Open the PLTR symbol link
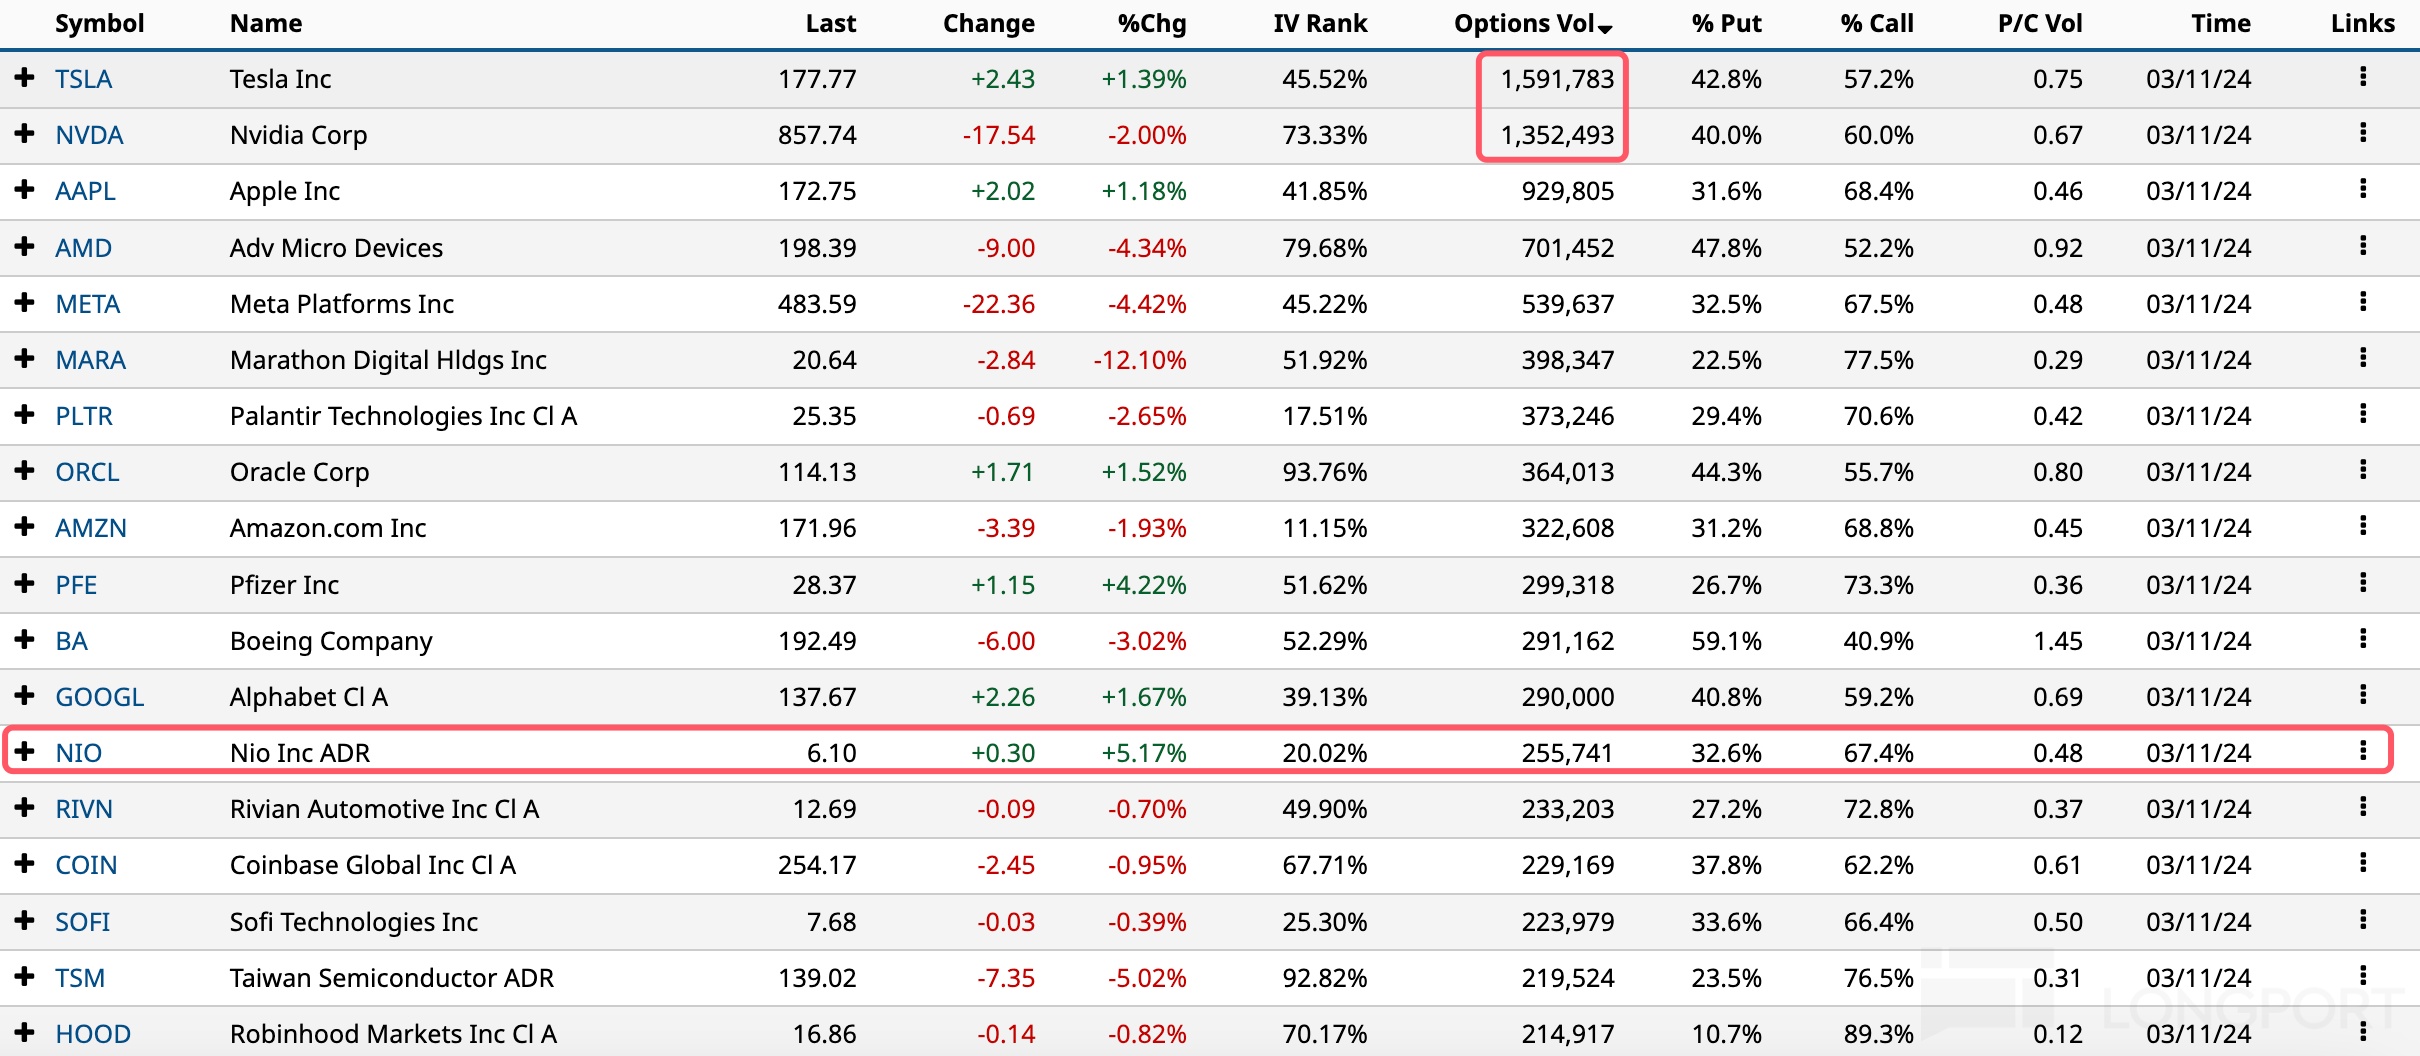This screenshot has height=1056, width=2420. pyautogui.click(x=84, y=416)
